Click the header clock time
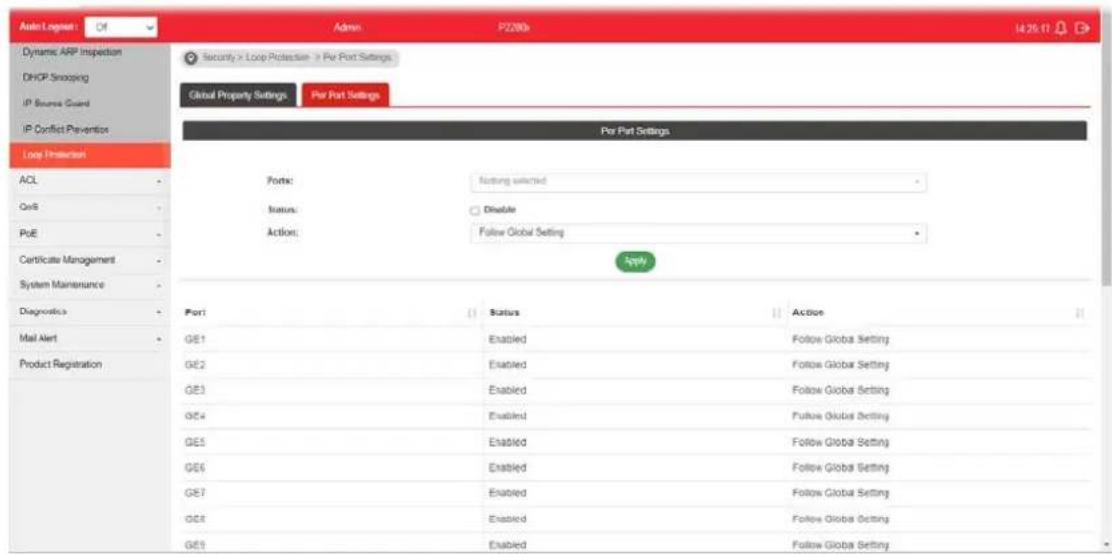Viewport: 1112px width, 554px height. point(1033,28)
